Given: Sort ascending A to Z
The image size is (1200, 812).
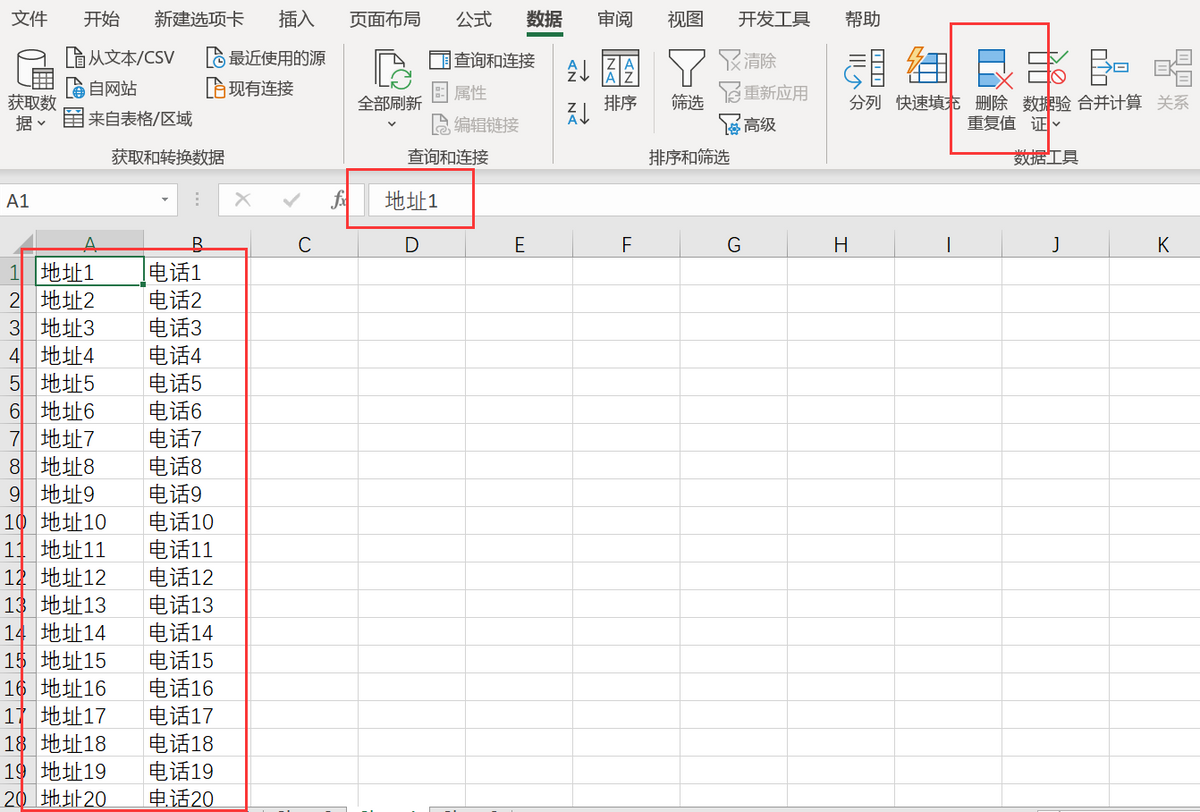Looking at the screenshot, I should click(x=578, y=70).
